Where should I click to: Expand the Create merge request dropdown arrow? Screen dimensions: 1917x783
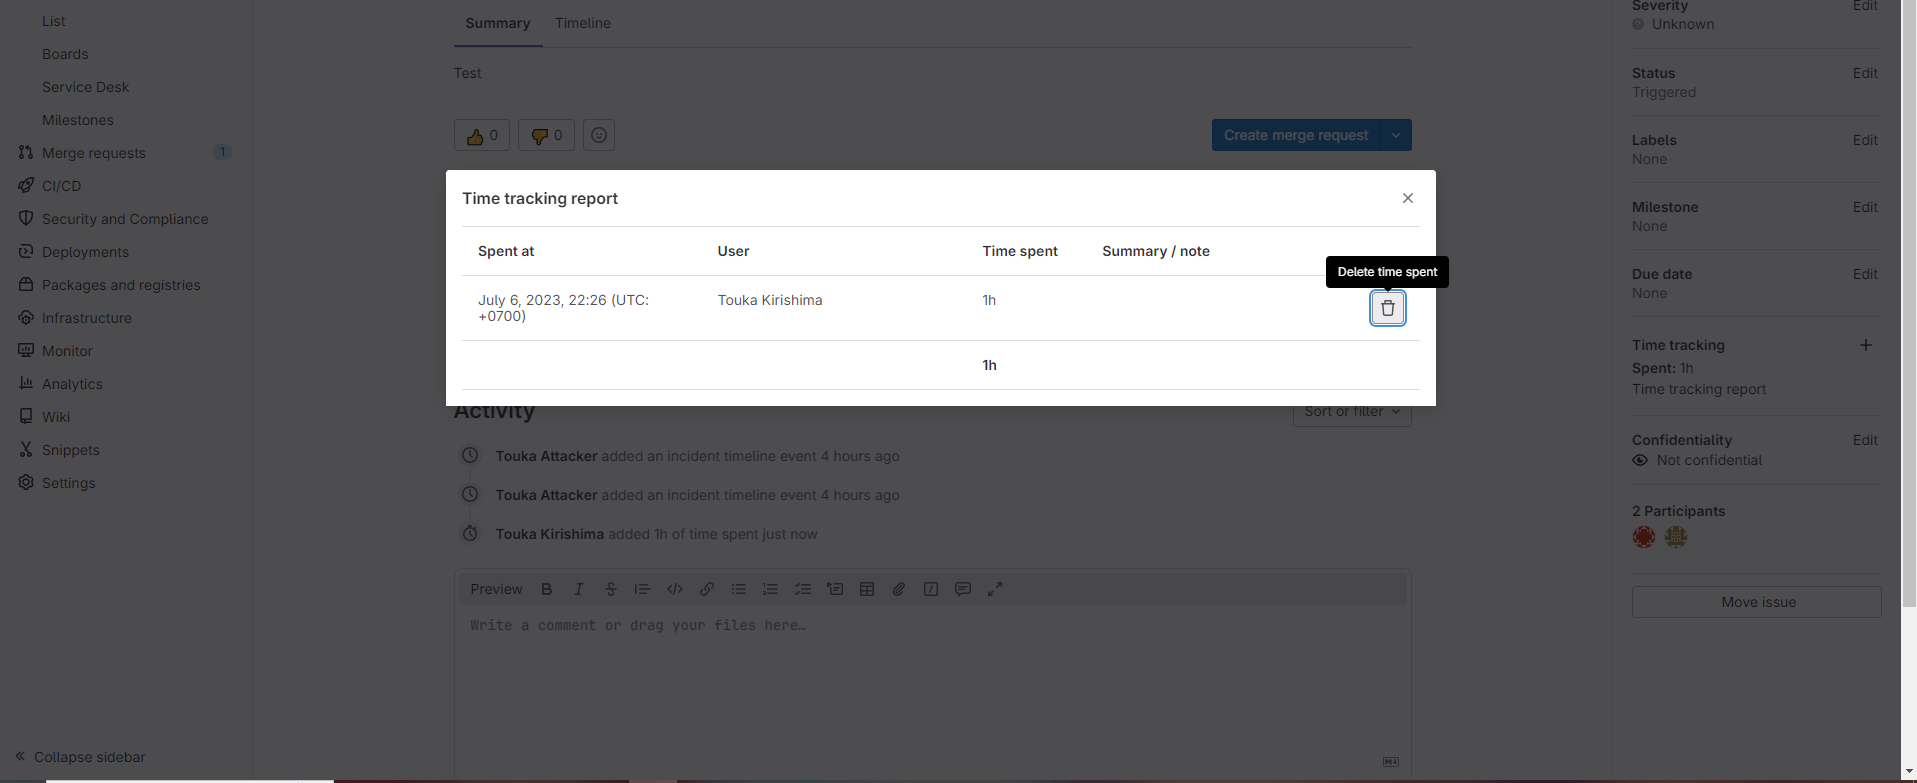[x=1395, y=135]
